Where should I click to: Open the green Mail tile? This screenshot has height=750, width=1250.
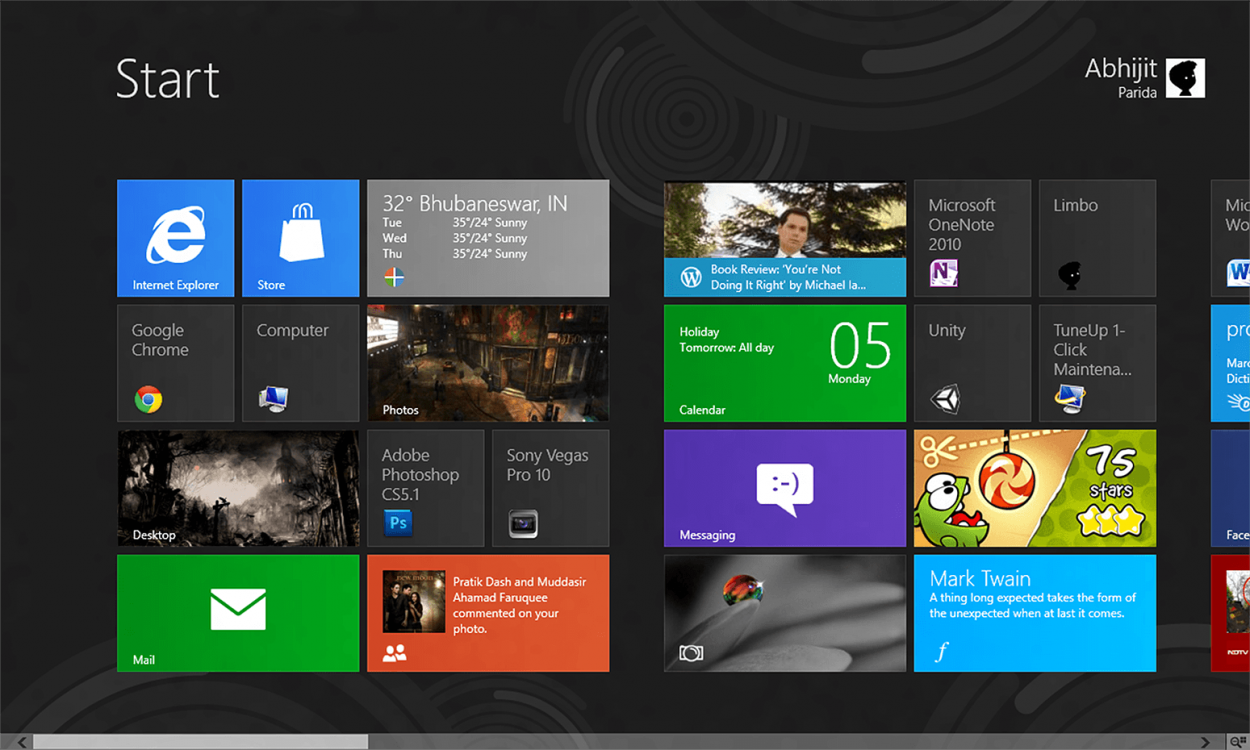pyautogui.click(x=238, y=613)
